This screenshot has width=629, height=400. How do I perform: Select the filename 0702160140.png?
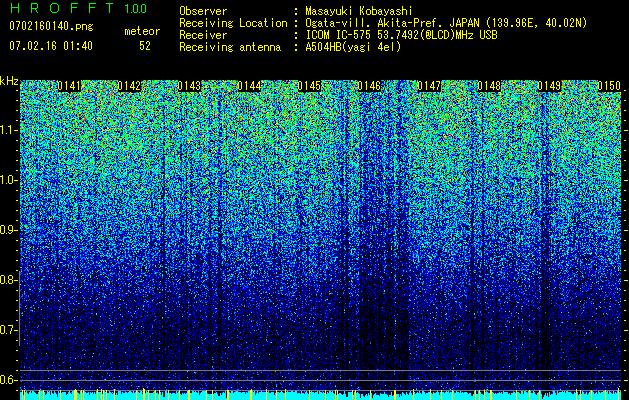(x=51, y=27)
